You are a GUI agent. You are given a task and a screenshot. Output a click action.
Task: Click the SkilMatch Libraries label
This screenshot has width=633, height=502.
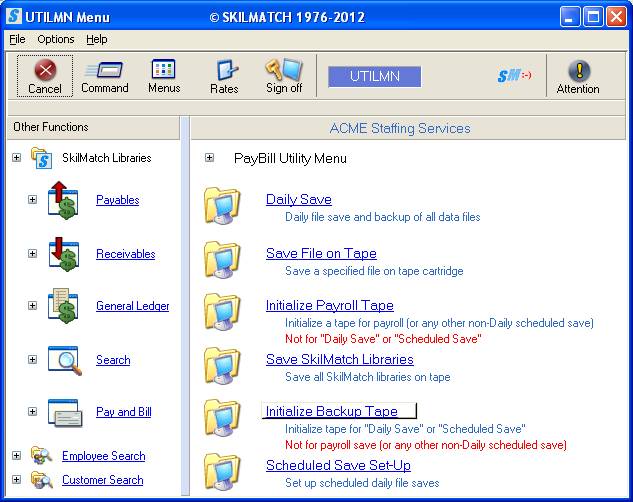pos(107,158)
